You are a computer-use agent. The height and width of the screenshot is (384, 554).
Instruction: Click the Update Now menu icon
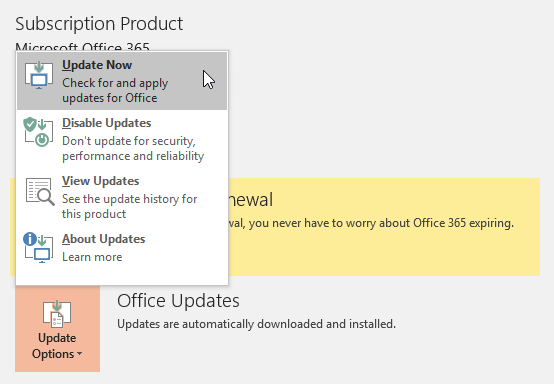coord(39,75)
